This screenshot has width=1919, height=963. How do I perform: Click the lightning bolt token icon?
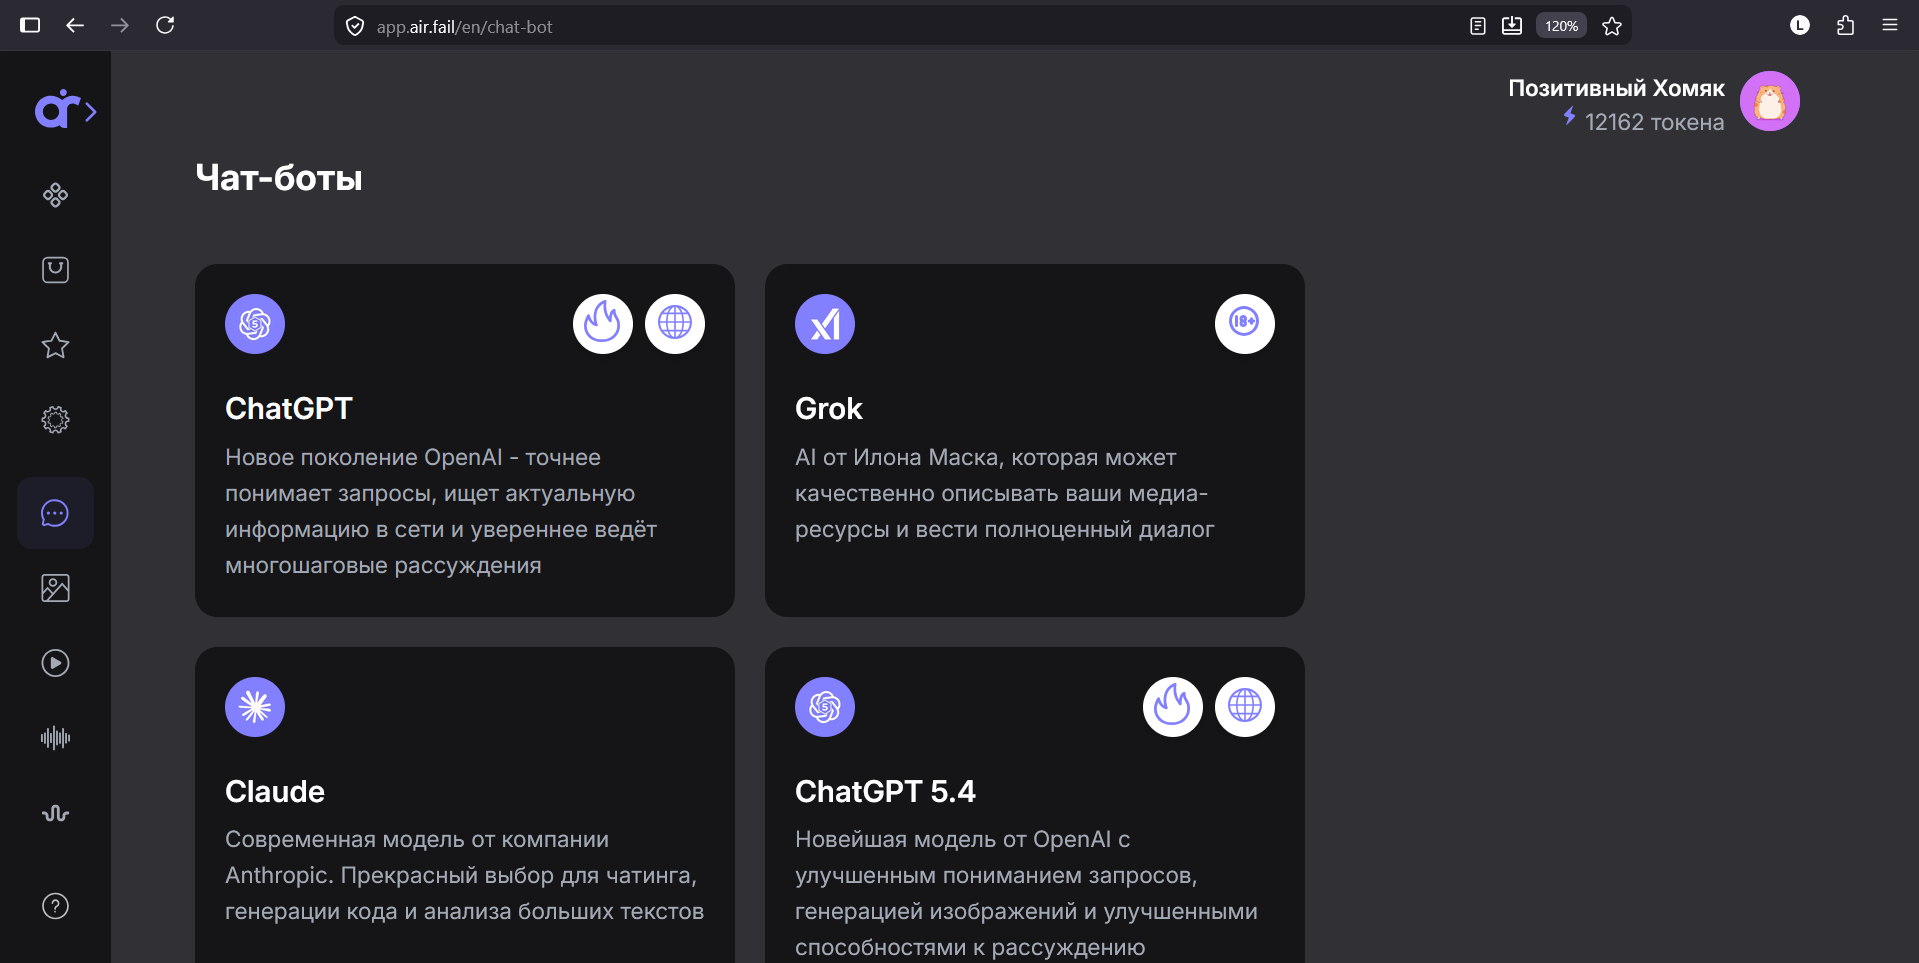click(x=1569, y=117)
